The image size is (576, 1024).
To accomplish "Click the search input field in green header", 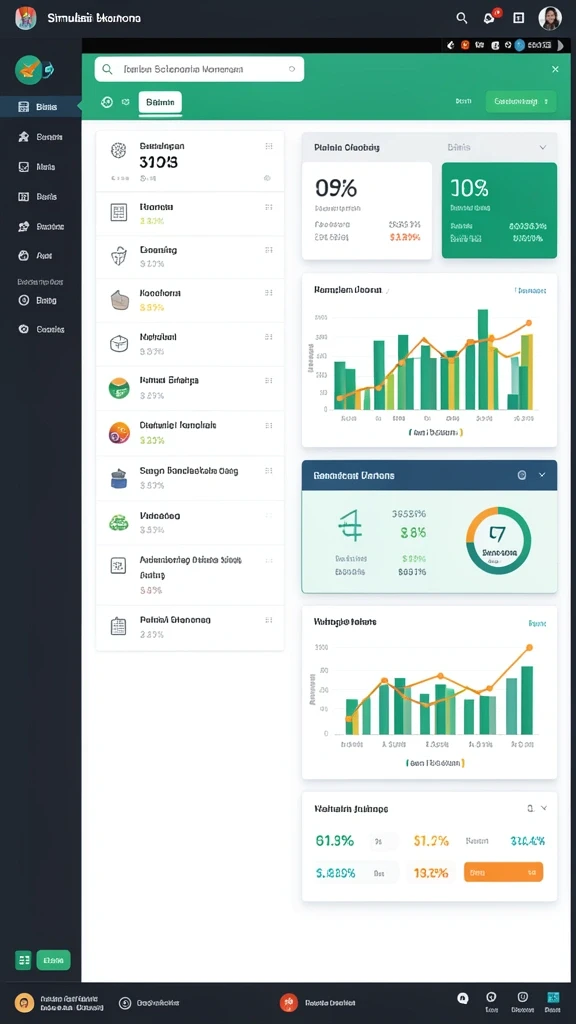I will [199, 69].
